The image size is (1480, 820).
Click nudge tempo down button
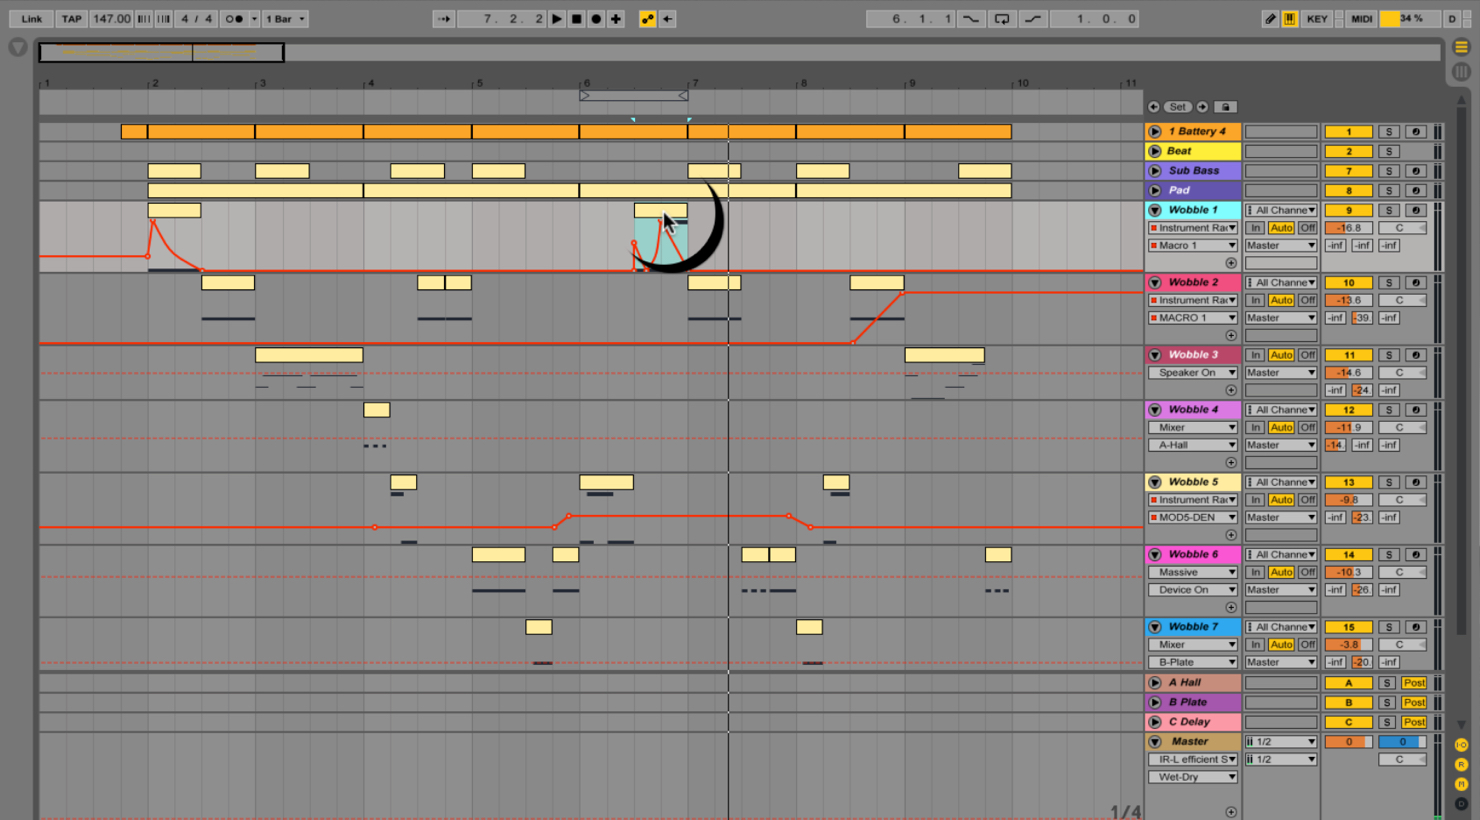tap(144, 18)
